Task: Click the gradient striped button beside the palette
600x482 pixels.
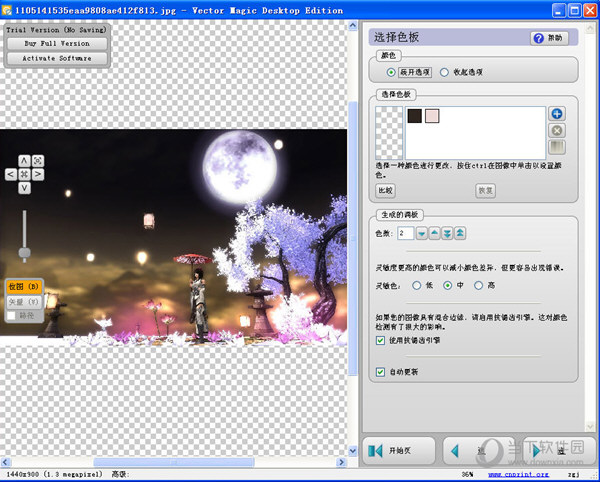Action: 557,147
